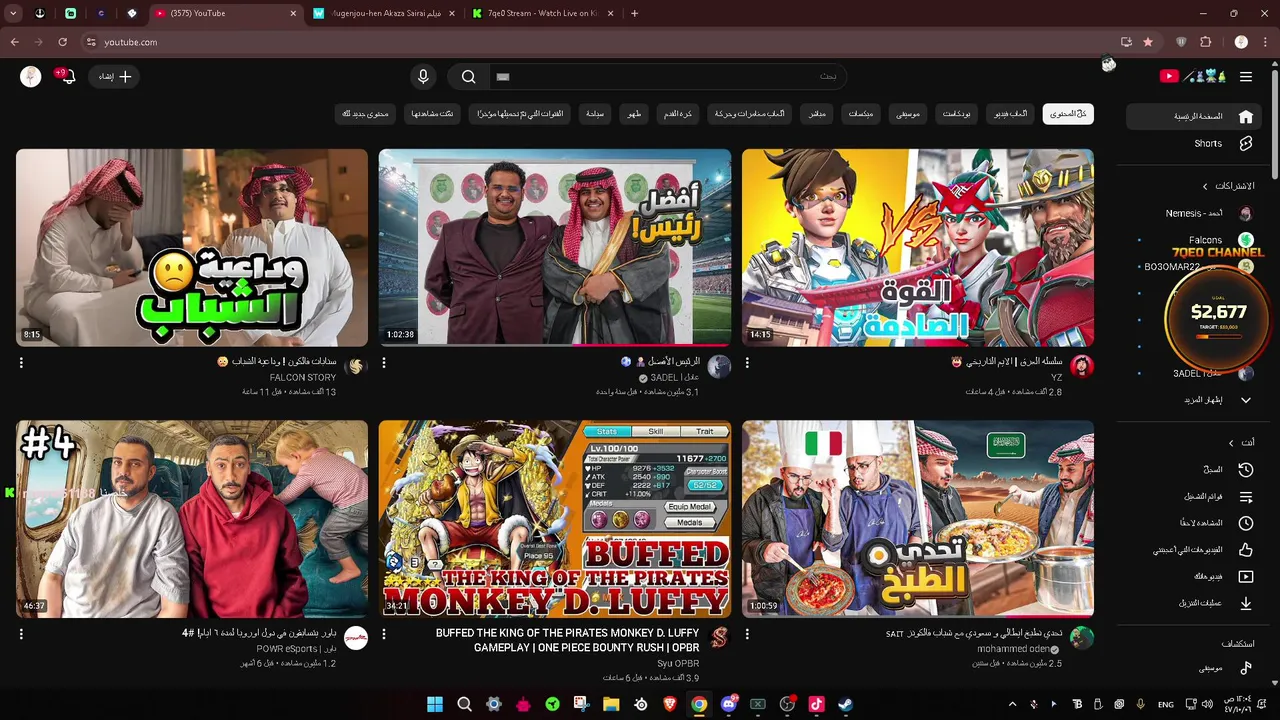The width and height of the screenshot is (1280, 720).
Task: Click in the YouTube search box
Action: [667, 76]
